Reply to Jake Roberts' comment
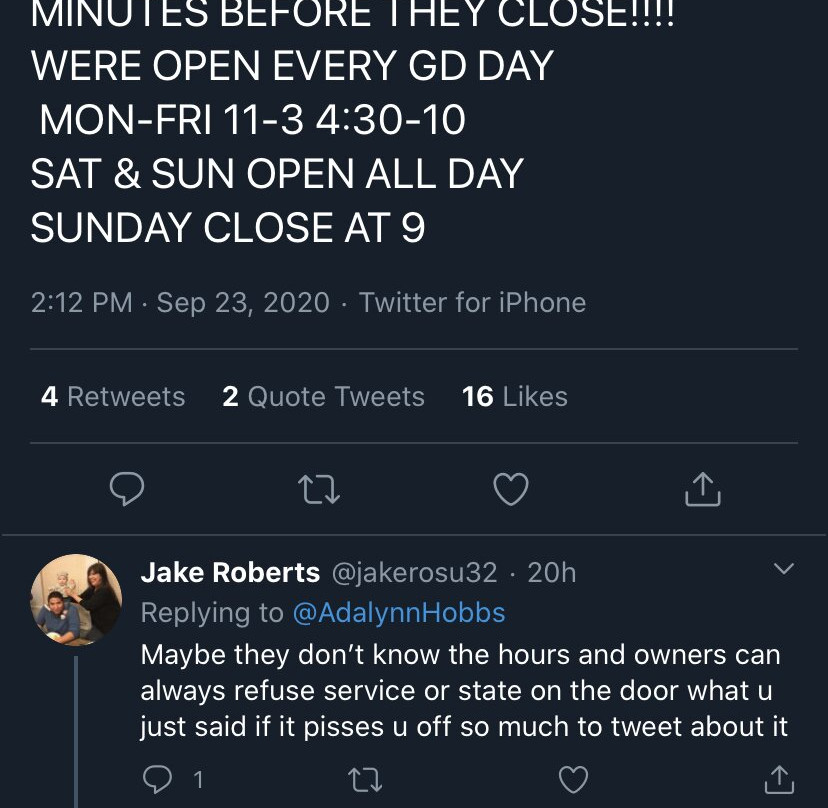Screen dimensions: 828x808 tap(156, 779)
